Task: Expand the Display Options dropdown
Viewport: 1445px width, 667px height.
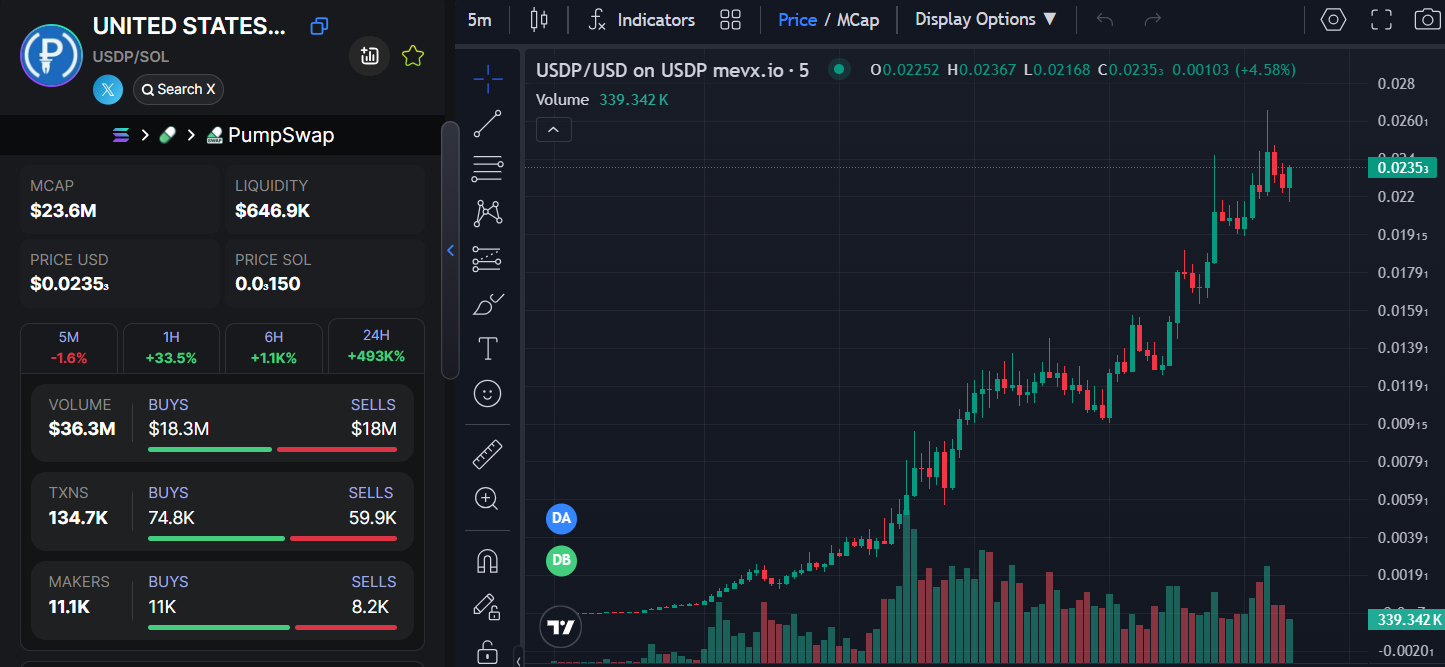Action: (986, 20)
